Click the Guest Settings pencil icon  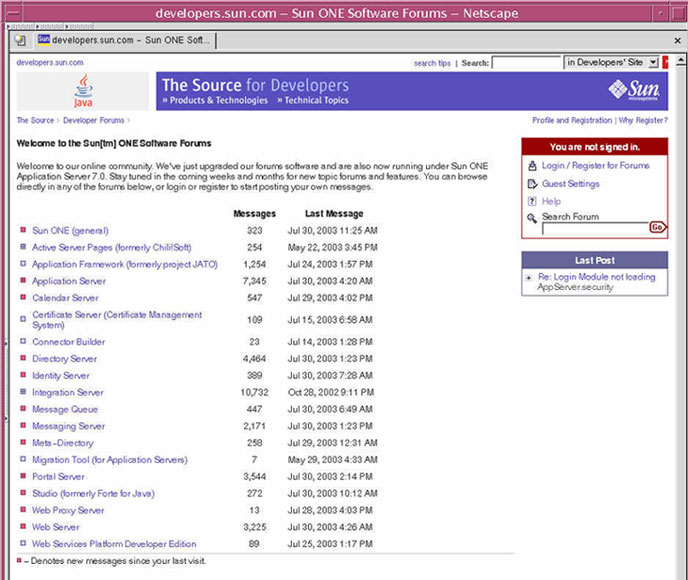coord(532,184)
